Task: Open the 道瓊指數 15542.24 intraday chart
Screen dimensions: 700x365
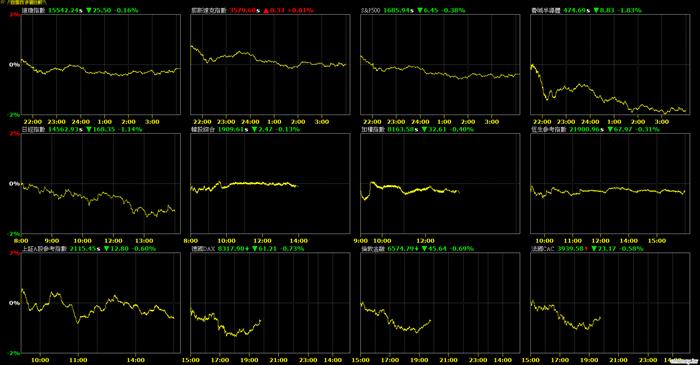Action: pos(101,65)
